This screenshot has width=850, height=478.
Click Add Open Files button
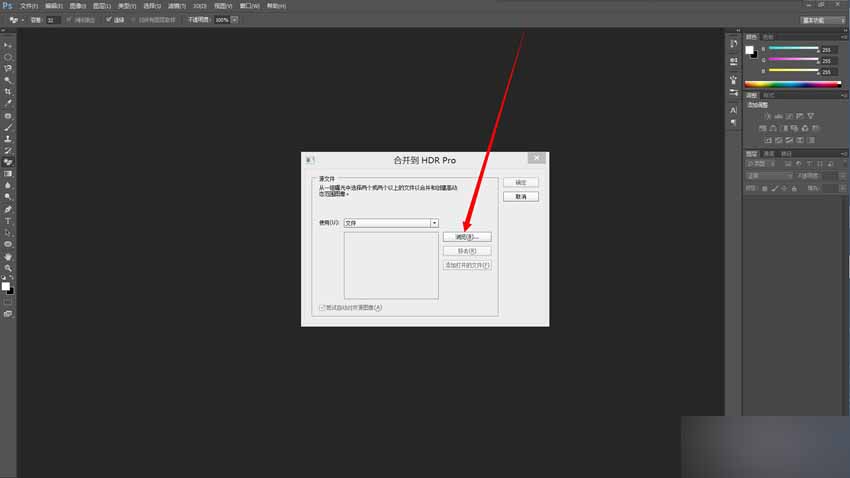click(x=467, y=266)
